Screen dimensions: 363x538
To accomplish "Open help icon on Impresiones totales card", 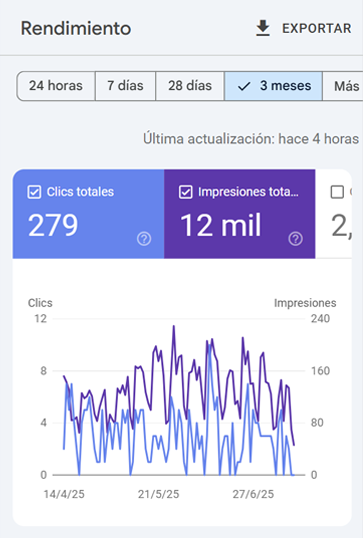I will [x=295, y=238].
